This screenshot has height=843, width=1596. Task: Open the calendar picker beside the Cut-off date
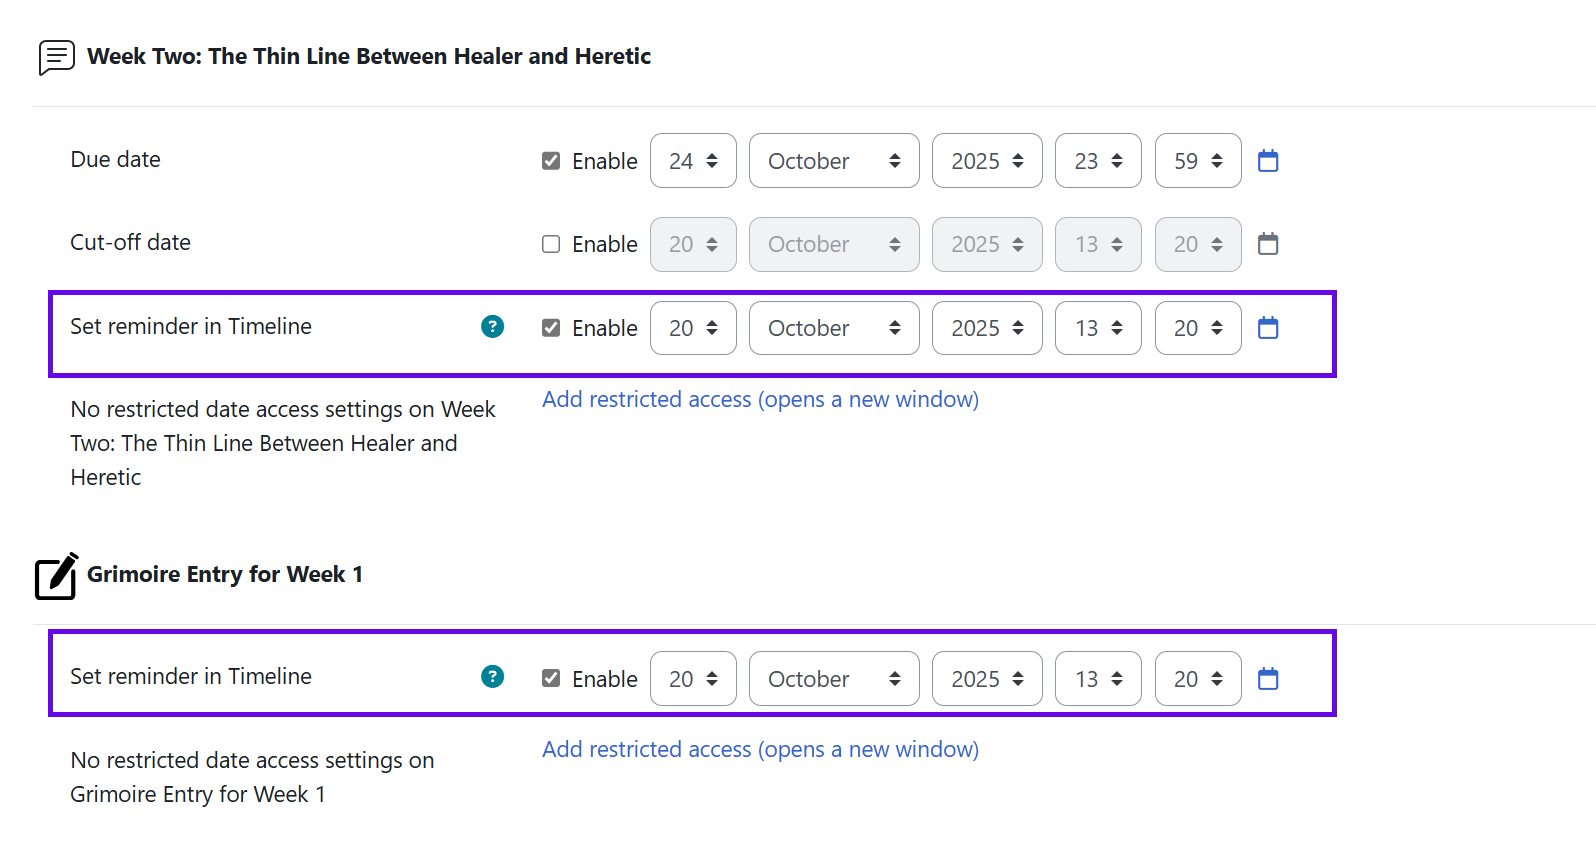coord(1268,244)
